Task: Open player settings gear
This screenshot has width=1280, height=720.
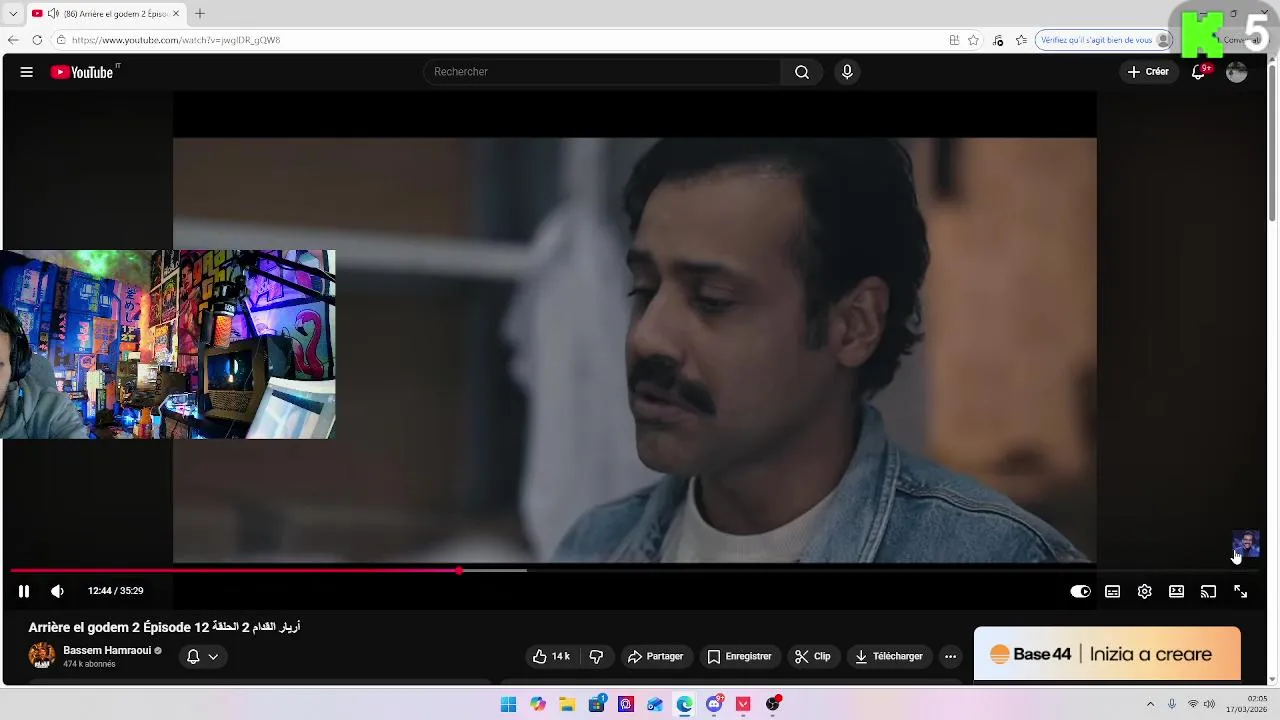Action: [1145, 592]
